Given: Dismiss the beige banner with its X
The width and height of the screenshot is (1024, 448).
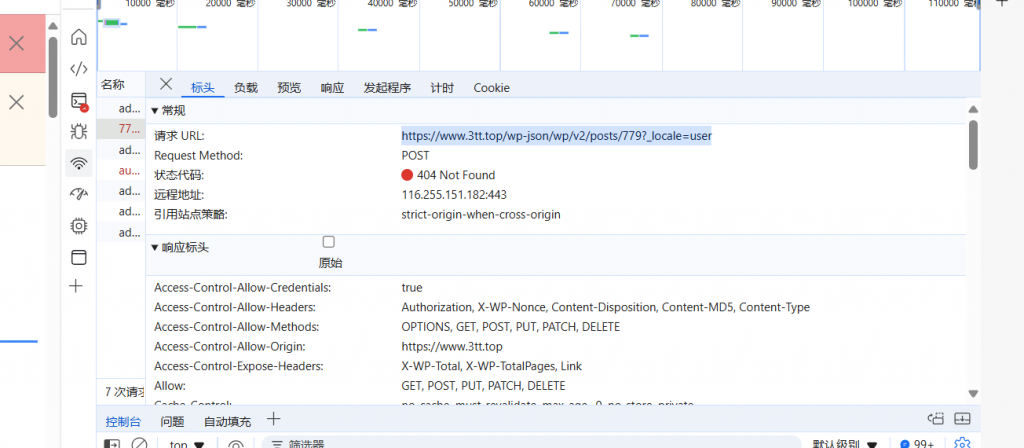Looking at the screenshot, I should tap(16, 102).
